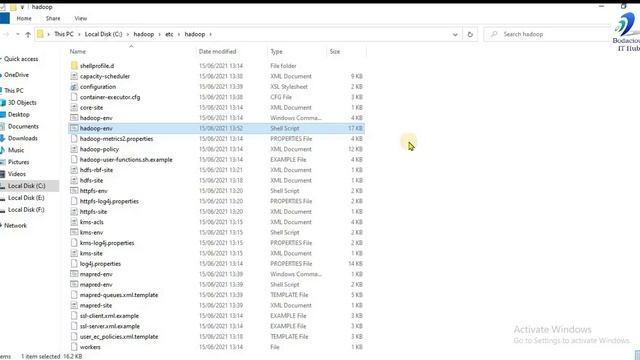Open Downloads in sidebar
Image resolution: width=640 pixels, height=360 pixels.
click(22, 138)
